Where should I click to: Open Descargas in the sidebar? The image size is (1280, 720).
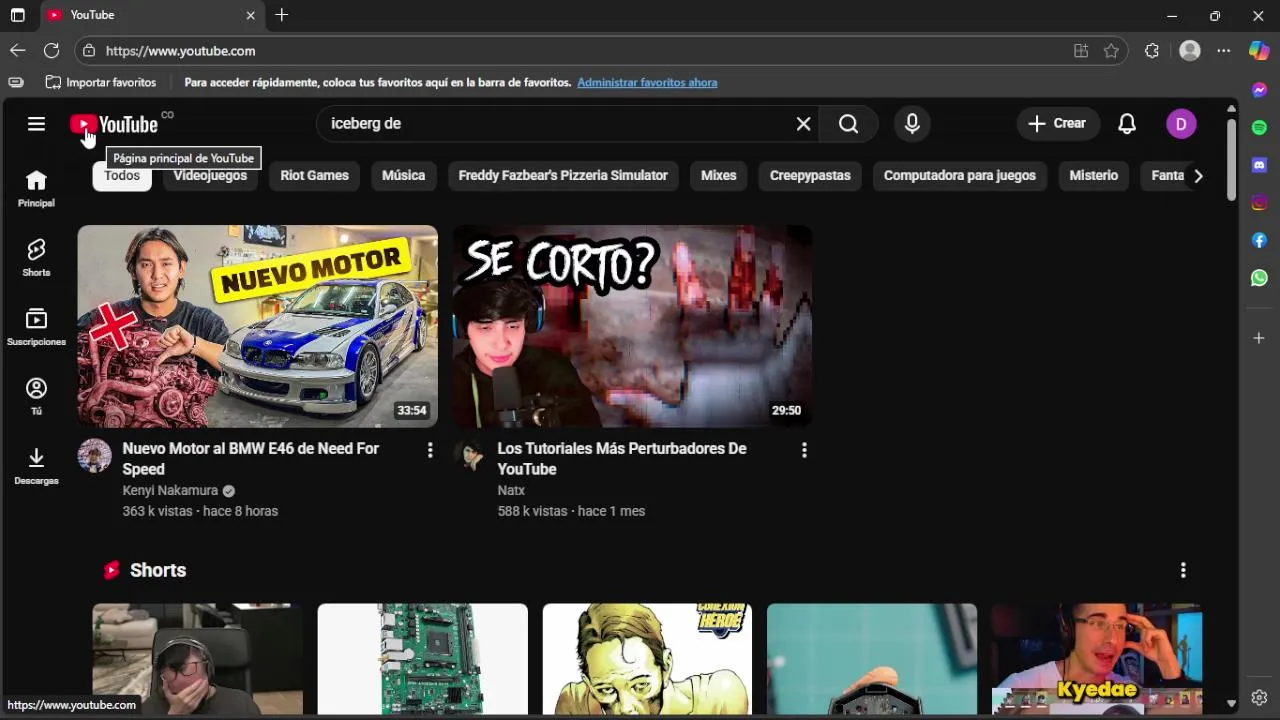(x=36, y=466)
